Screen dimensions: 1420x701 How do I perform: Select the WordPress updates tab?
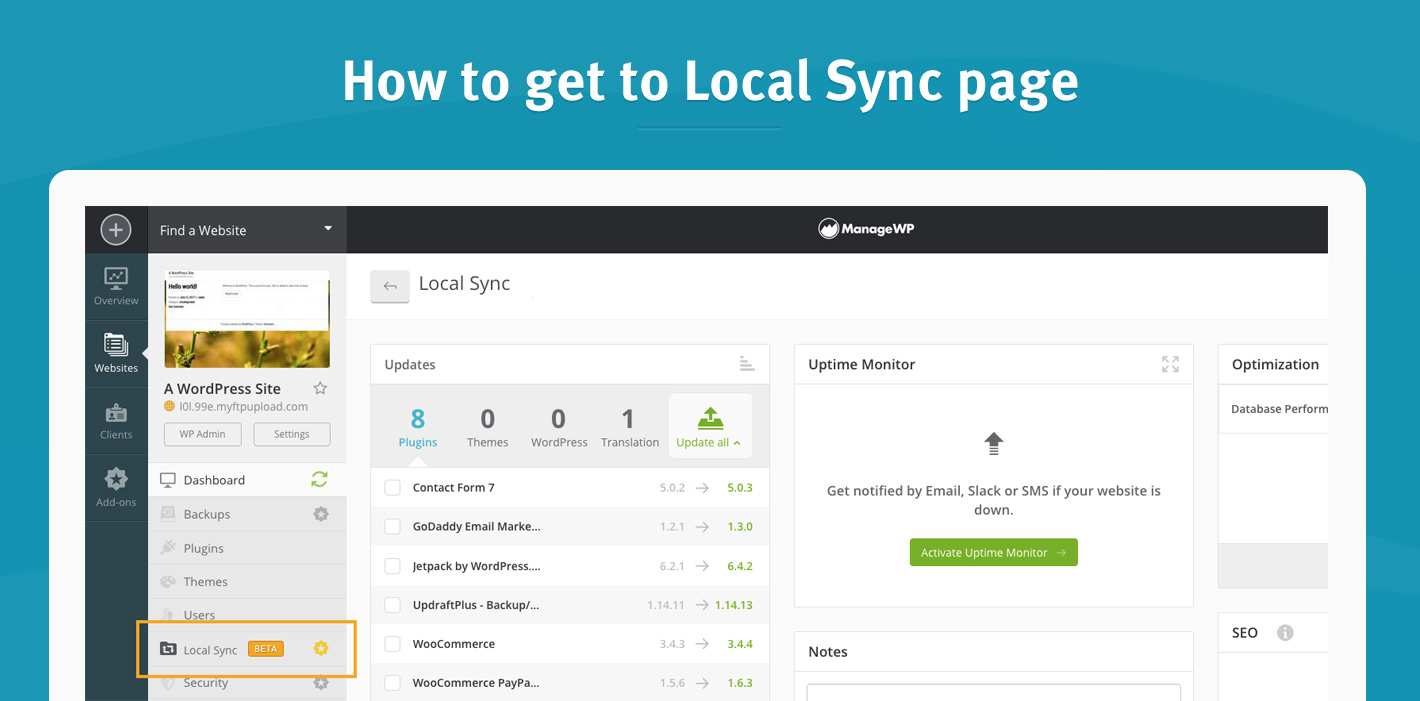click(x=559, y=427)
